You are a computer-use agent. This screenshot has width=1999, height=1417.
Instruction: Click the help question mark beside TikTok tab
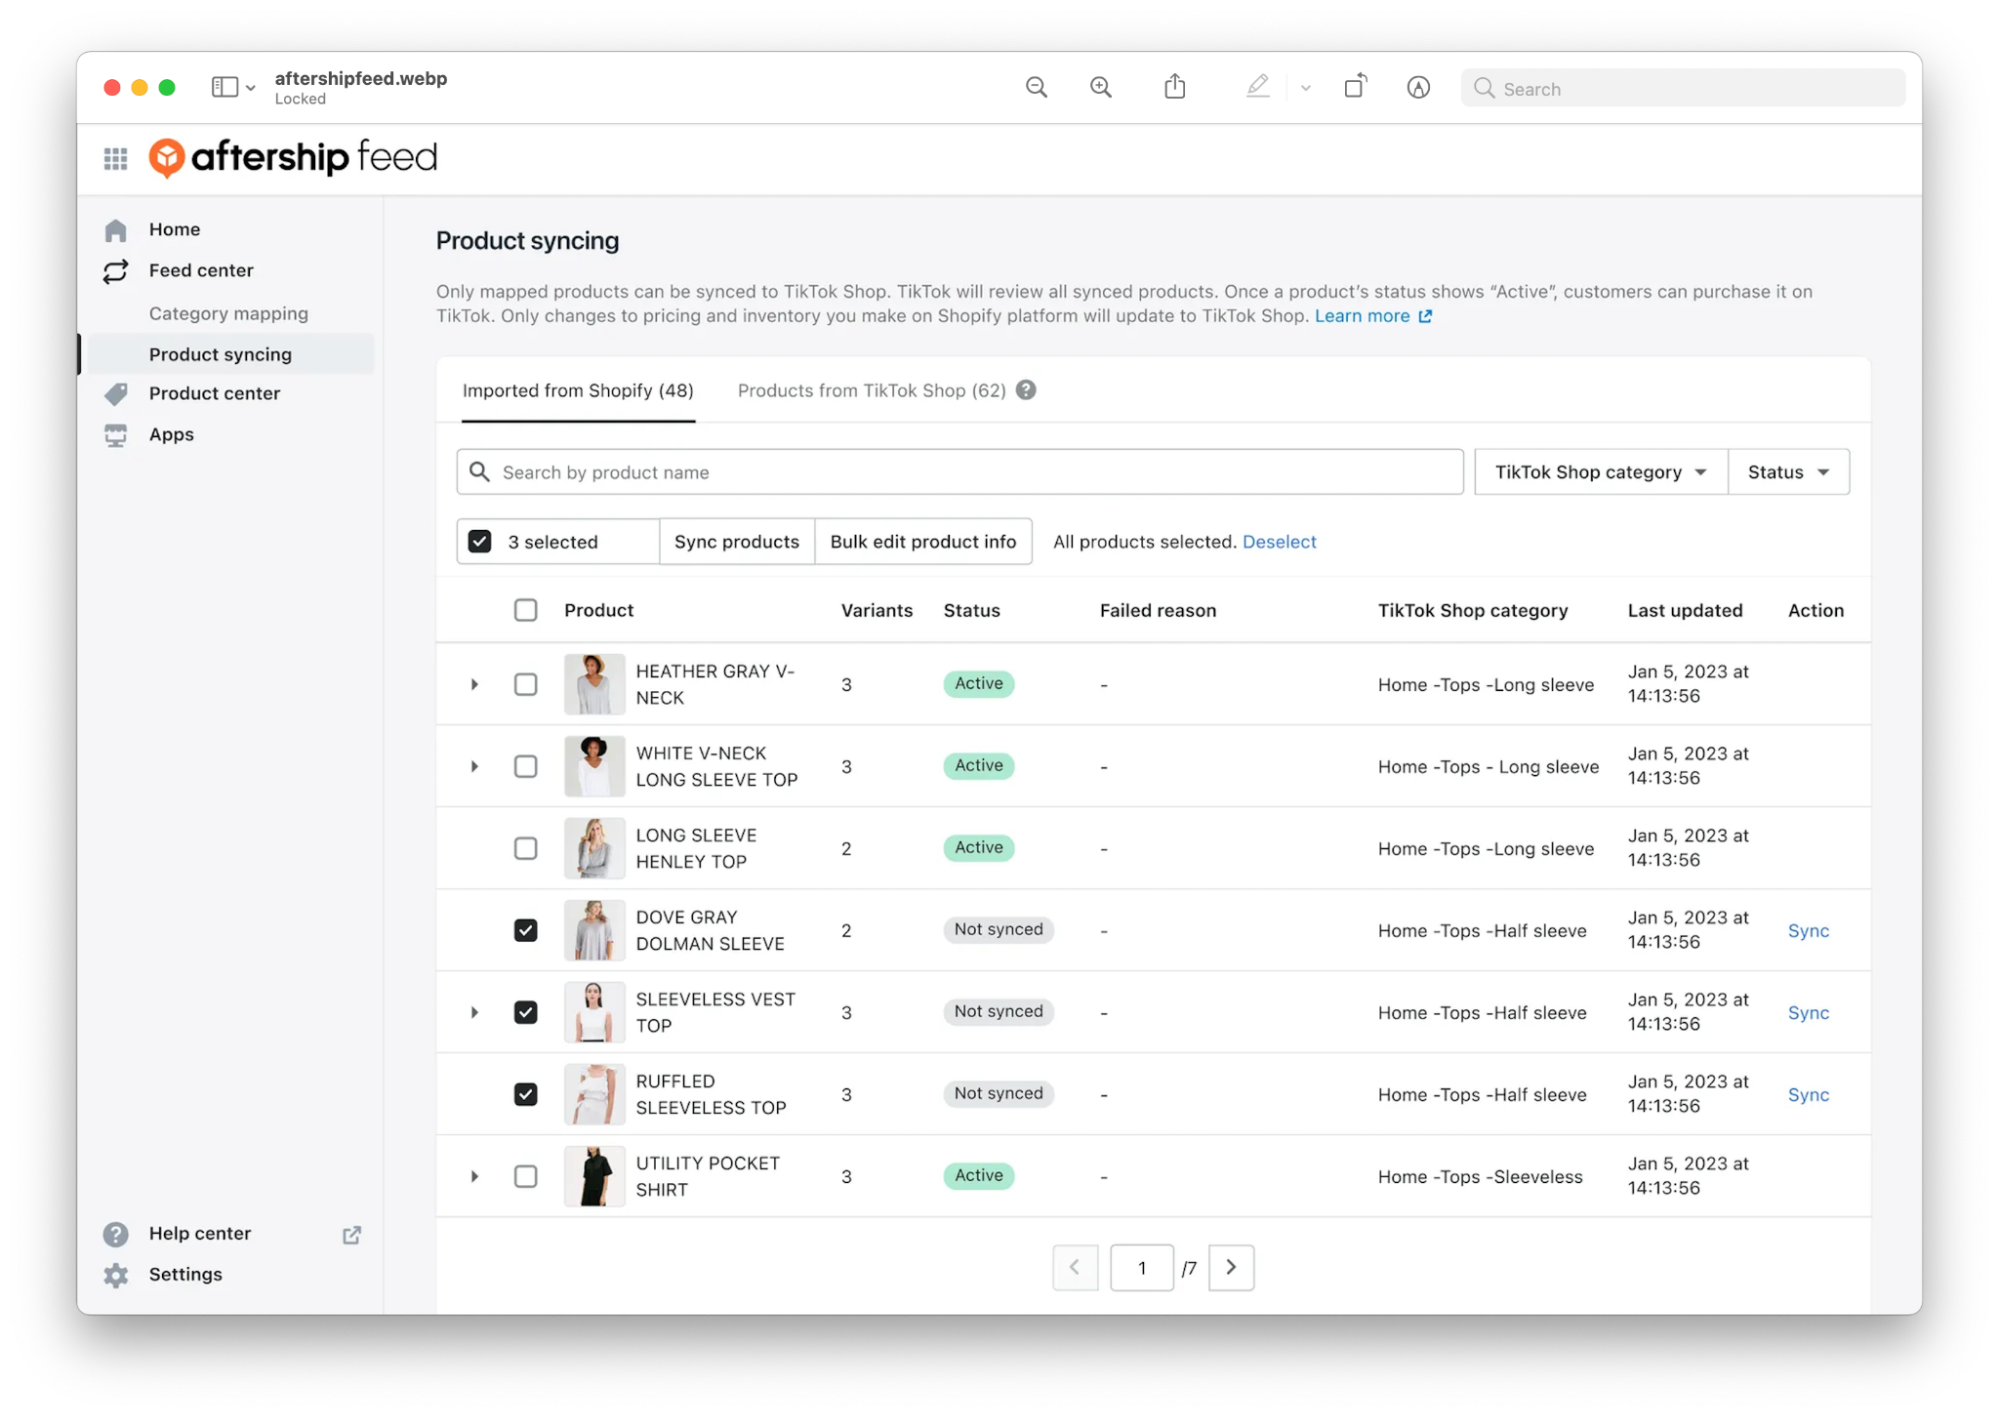coord(1026,390)
